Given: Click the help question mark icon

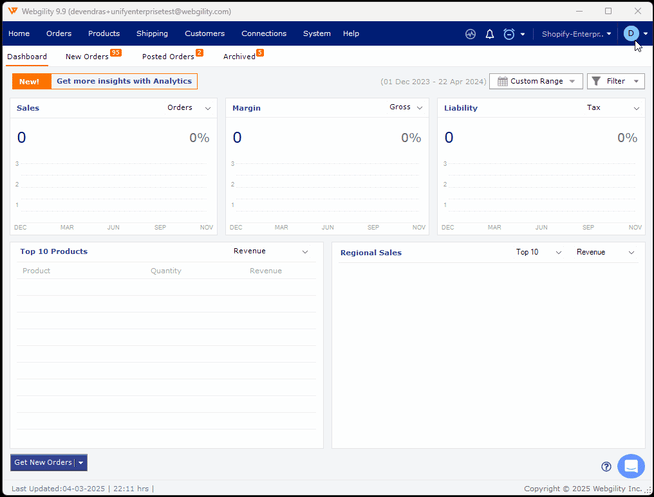Looking at the screenshot, I should (606, 467).
